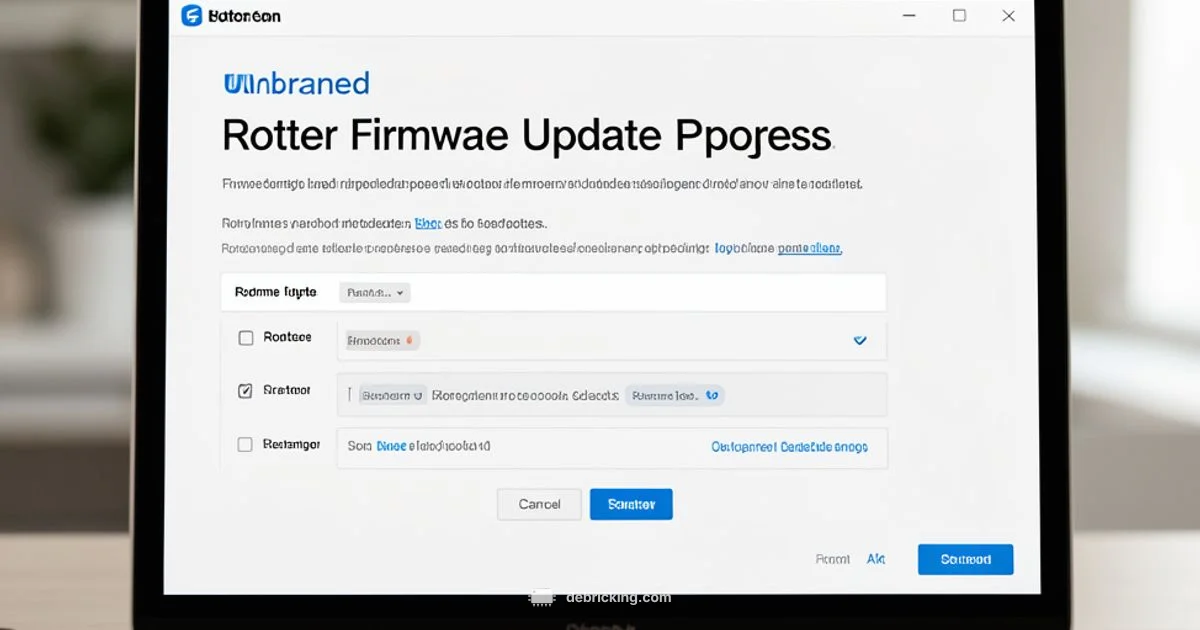Click the status badge pill in the first row
Screen dimensions: 1200x630
pyautogui.click(x=380, y=340)
